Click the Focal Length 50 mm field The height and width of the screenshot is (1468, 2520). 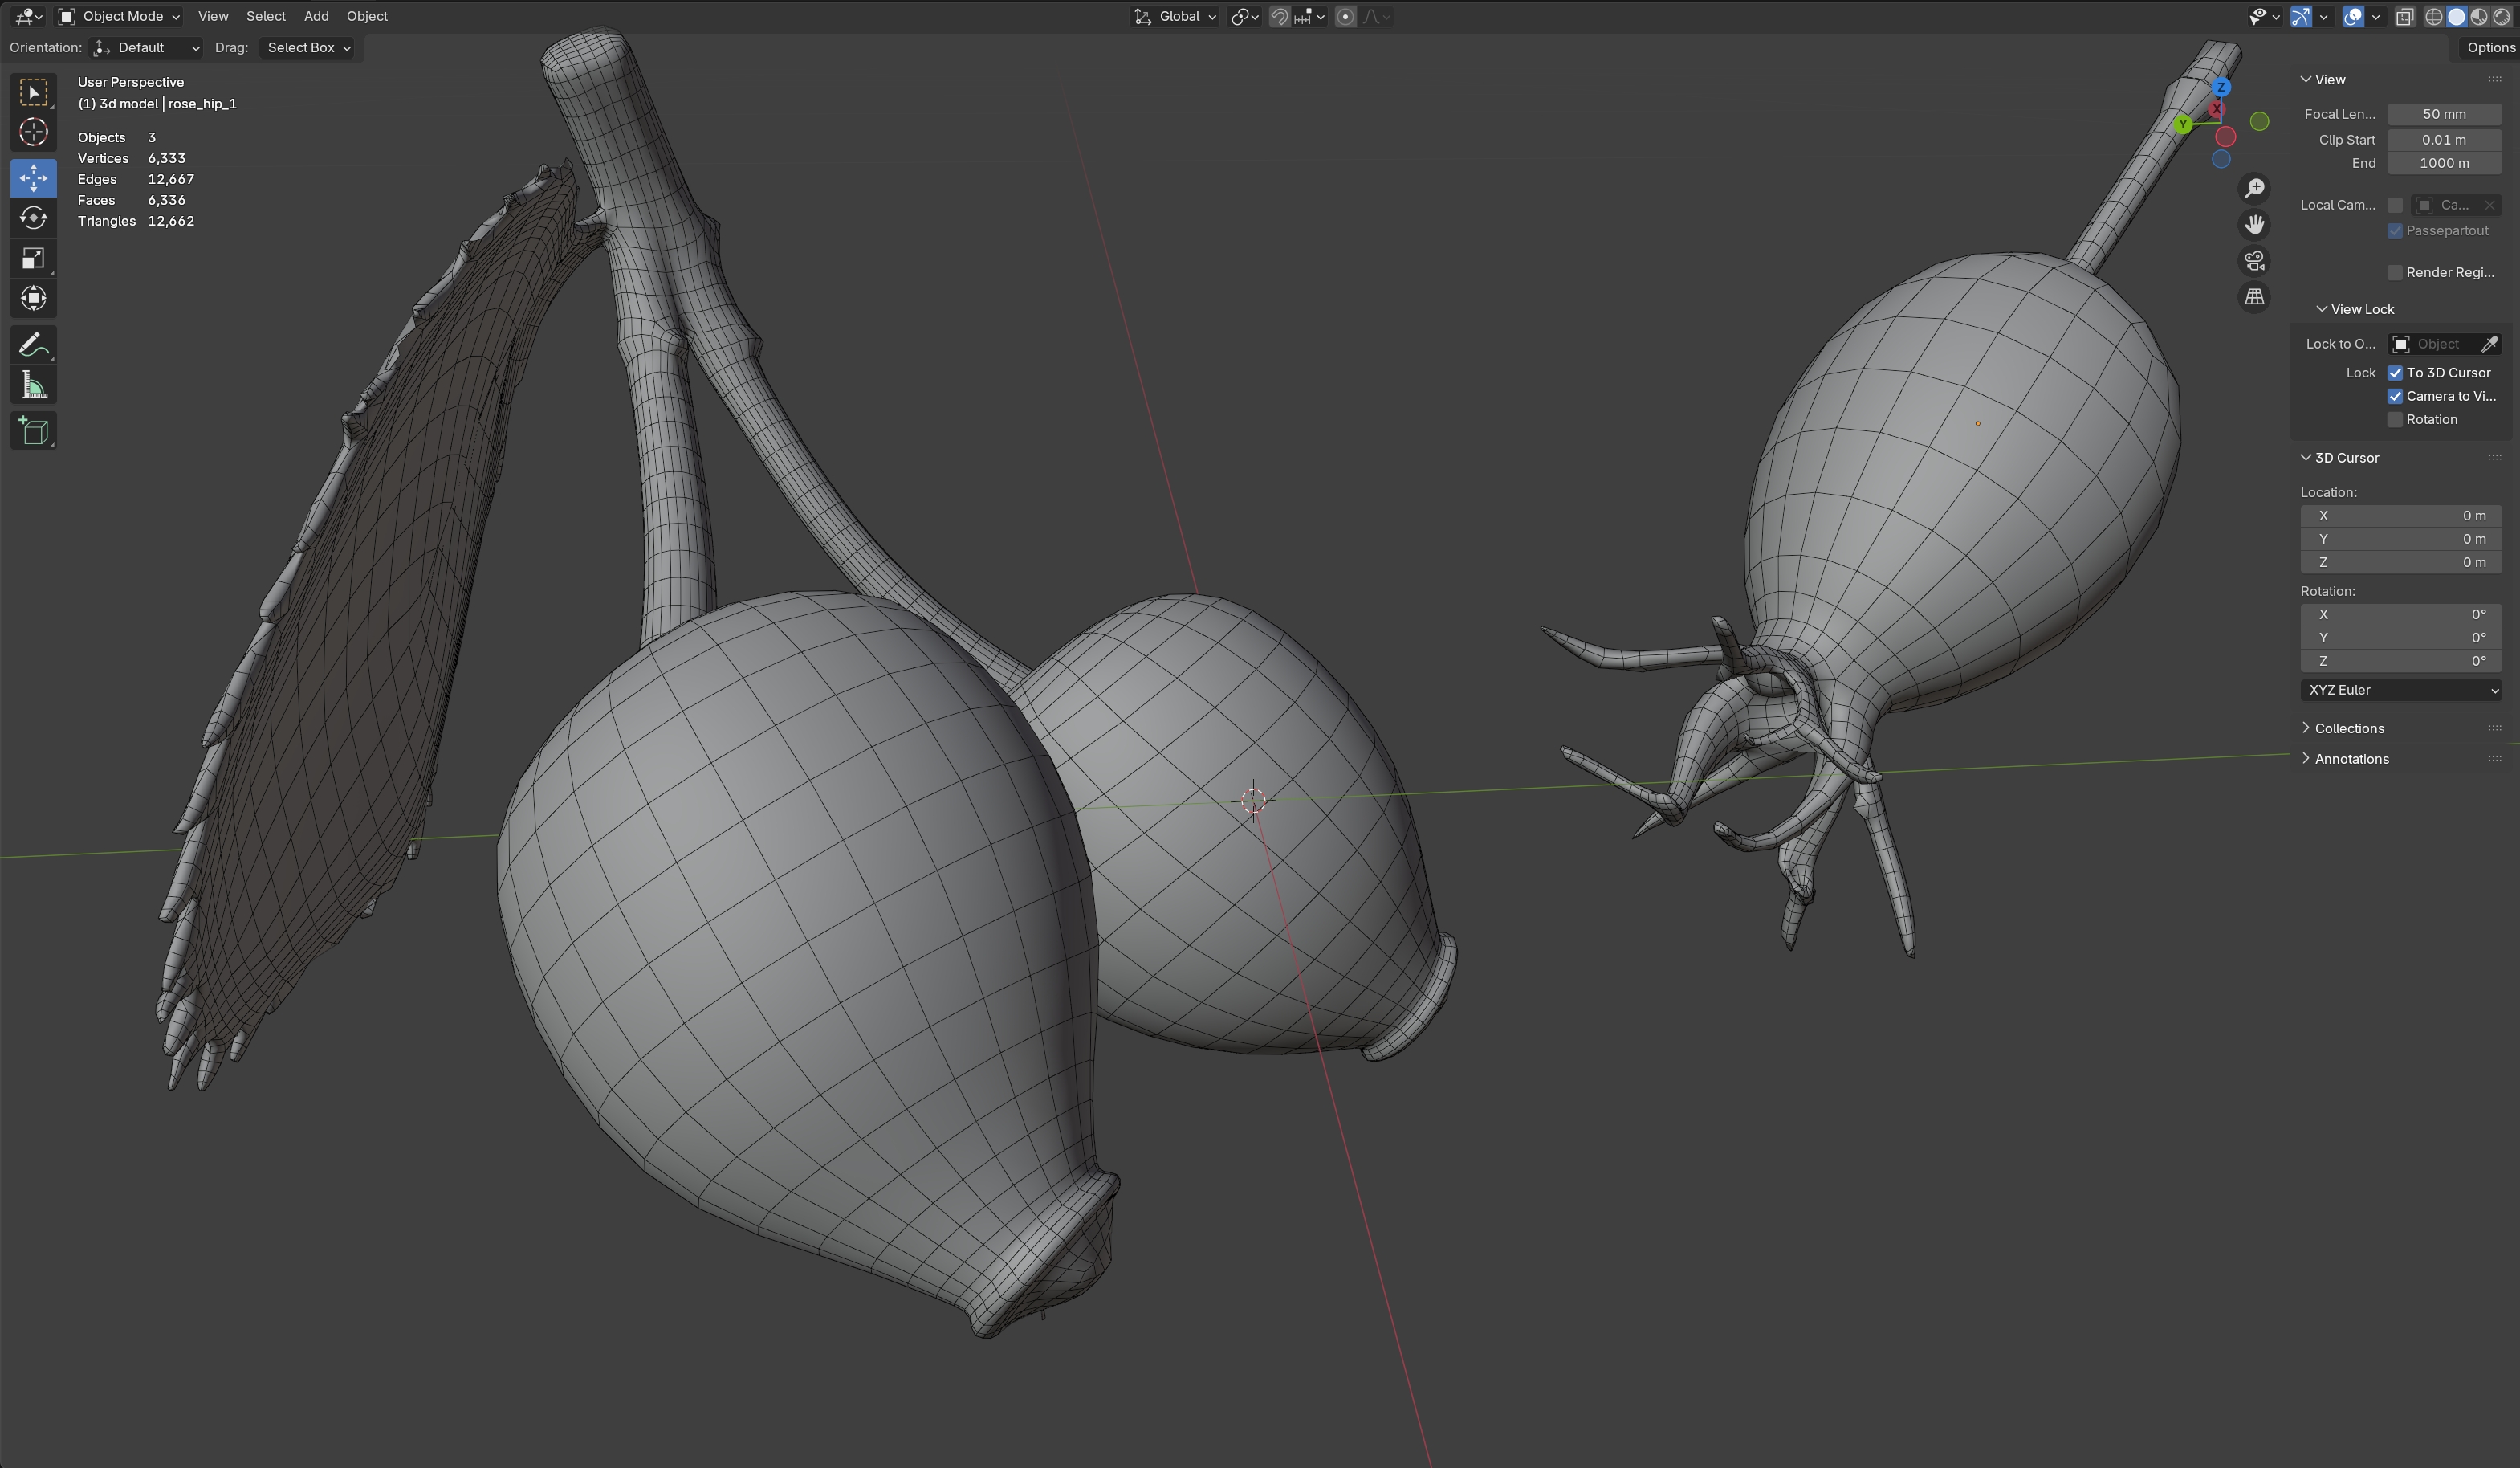coord(2443,114)
